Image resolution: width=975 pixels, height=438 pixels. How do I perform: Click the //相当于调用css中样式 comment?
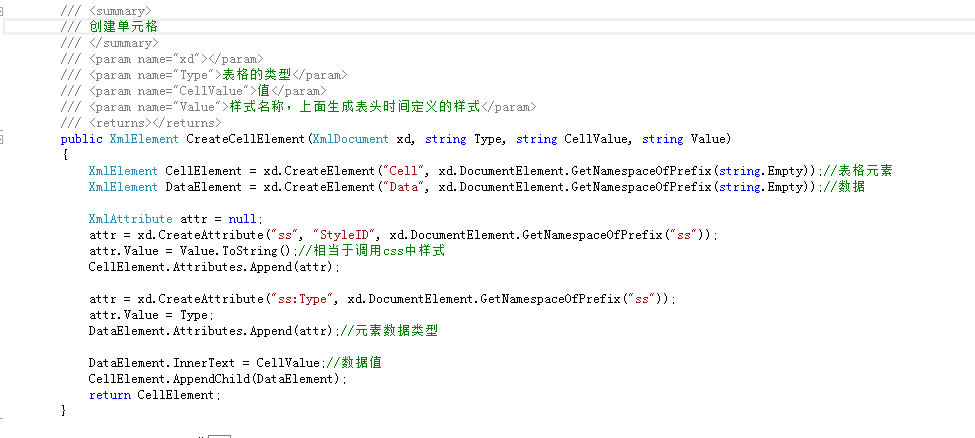tap(371, 251)
